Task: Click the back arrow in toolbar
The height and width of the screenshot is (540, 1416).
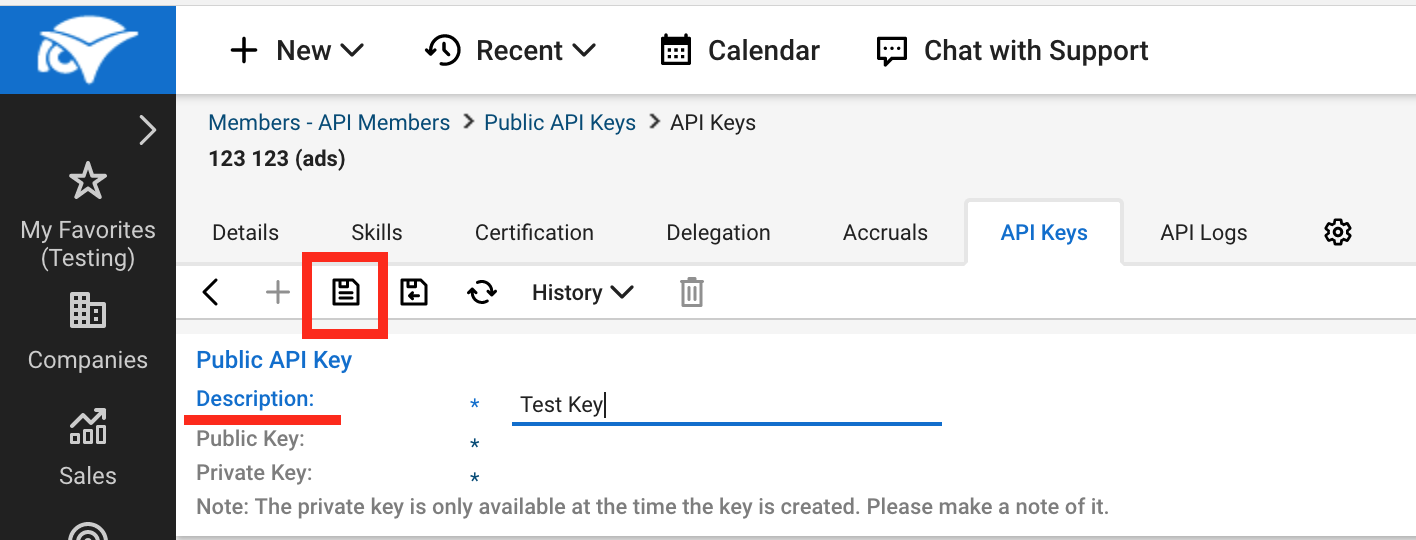Action: click(x=210, y=292)
